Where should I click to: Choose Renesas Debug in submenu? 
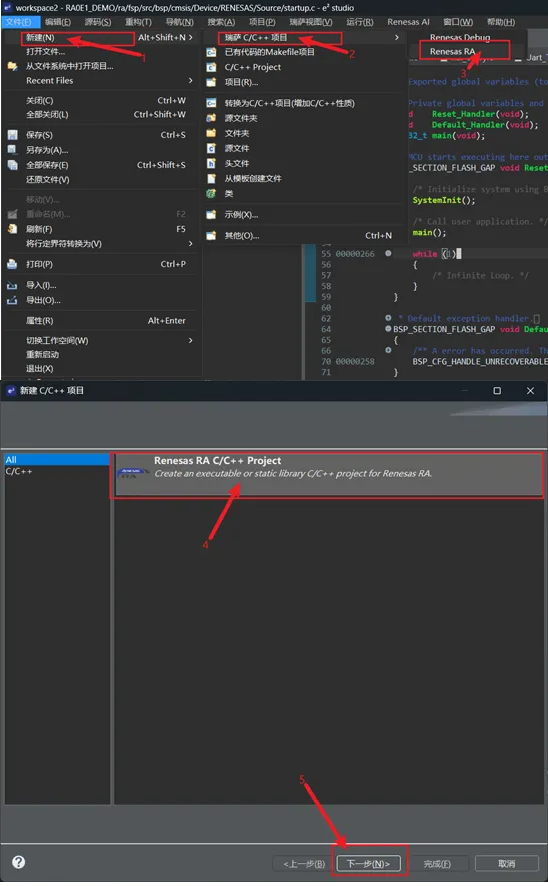pyautogui.click(x=460, y=37)
